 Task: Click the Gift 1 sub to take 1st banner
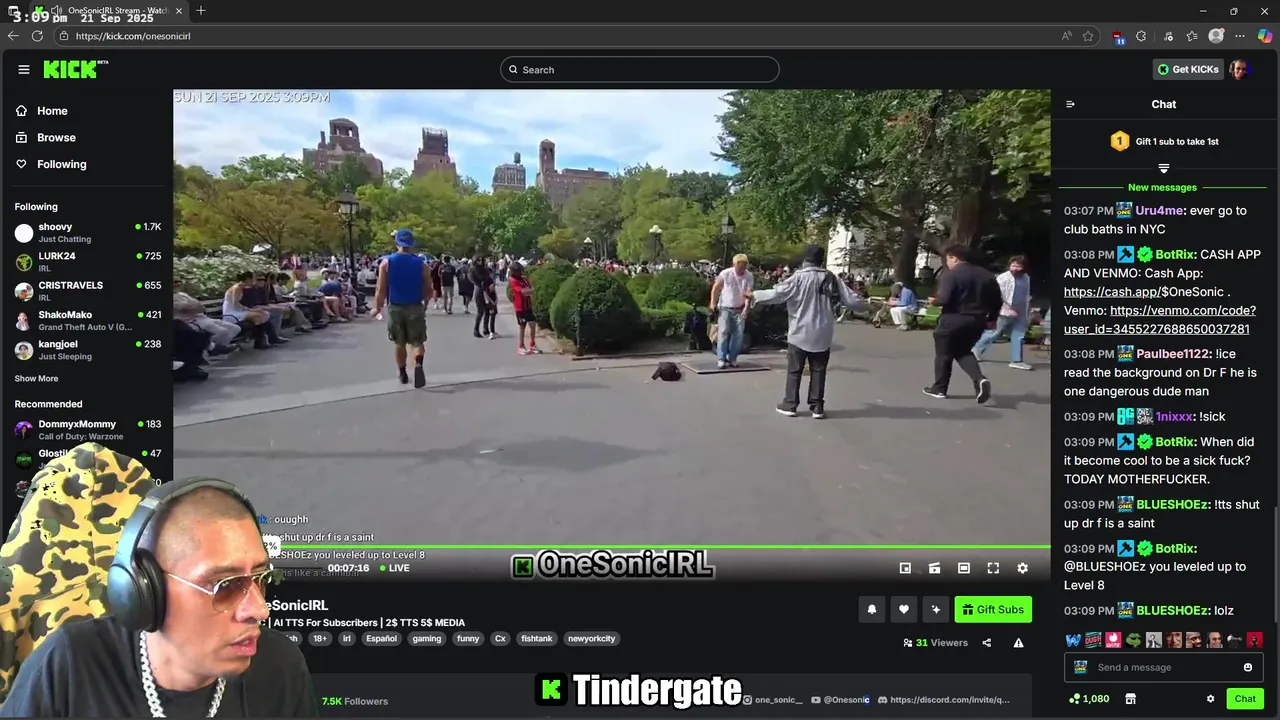[x=1164, y=142]
